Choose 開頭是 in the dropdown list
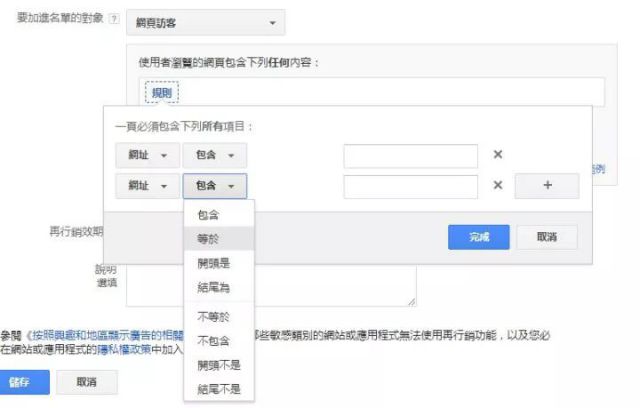Image resolution: width=640 pixels, height=408 pixels. click(x=213, y=263)
